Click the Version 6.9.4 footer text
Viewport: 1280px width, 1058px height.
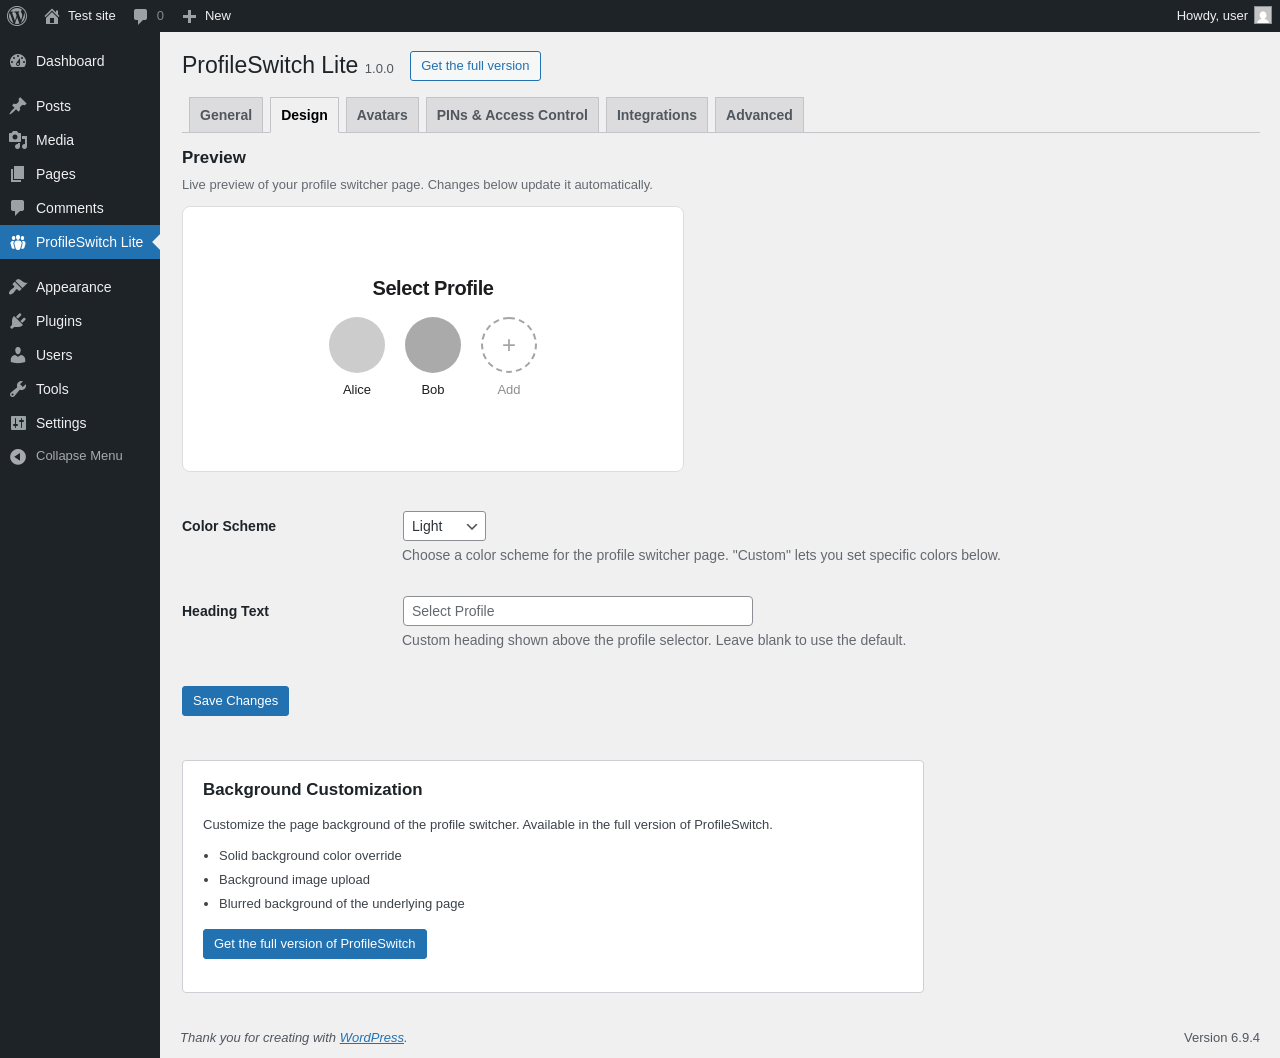[1222, 1038]
